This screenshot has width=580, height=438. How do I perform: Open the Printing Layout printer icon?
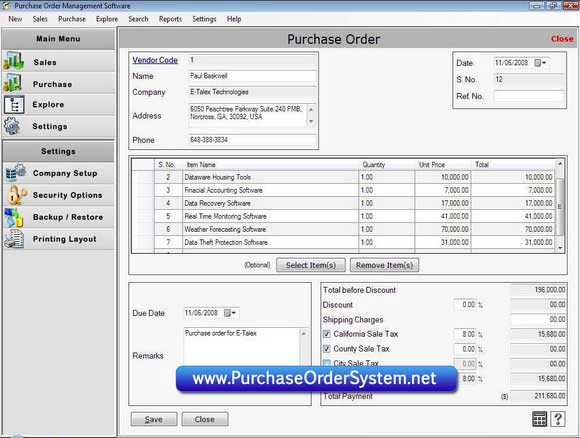click(x=14, y=239)
